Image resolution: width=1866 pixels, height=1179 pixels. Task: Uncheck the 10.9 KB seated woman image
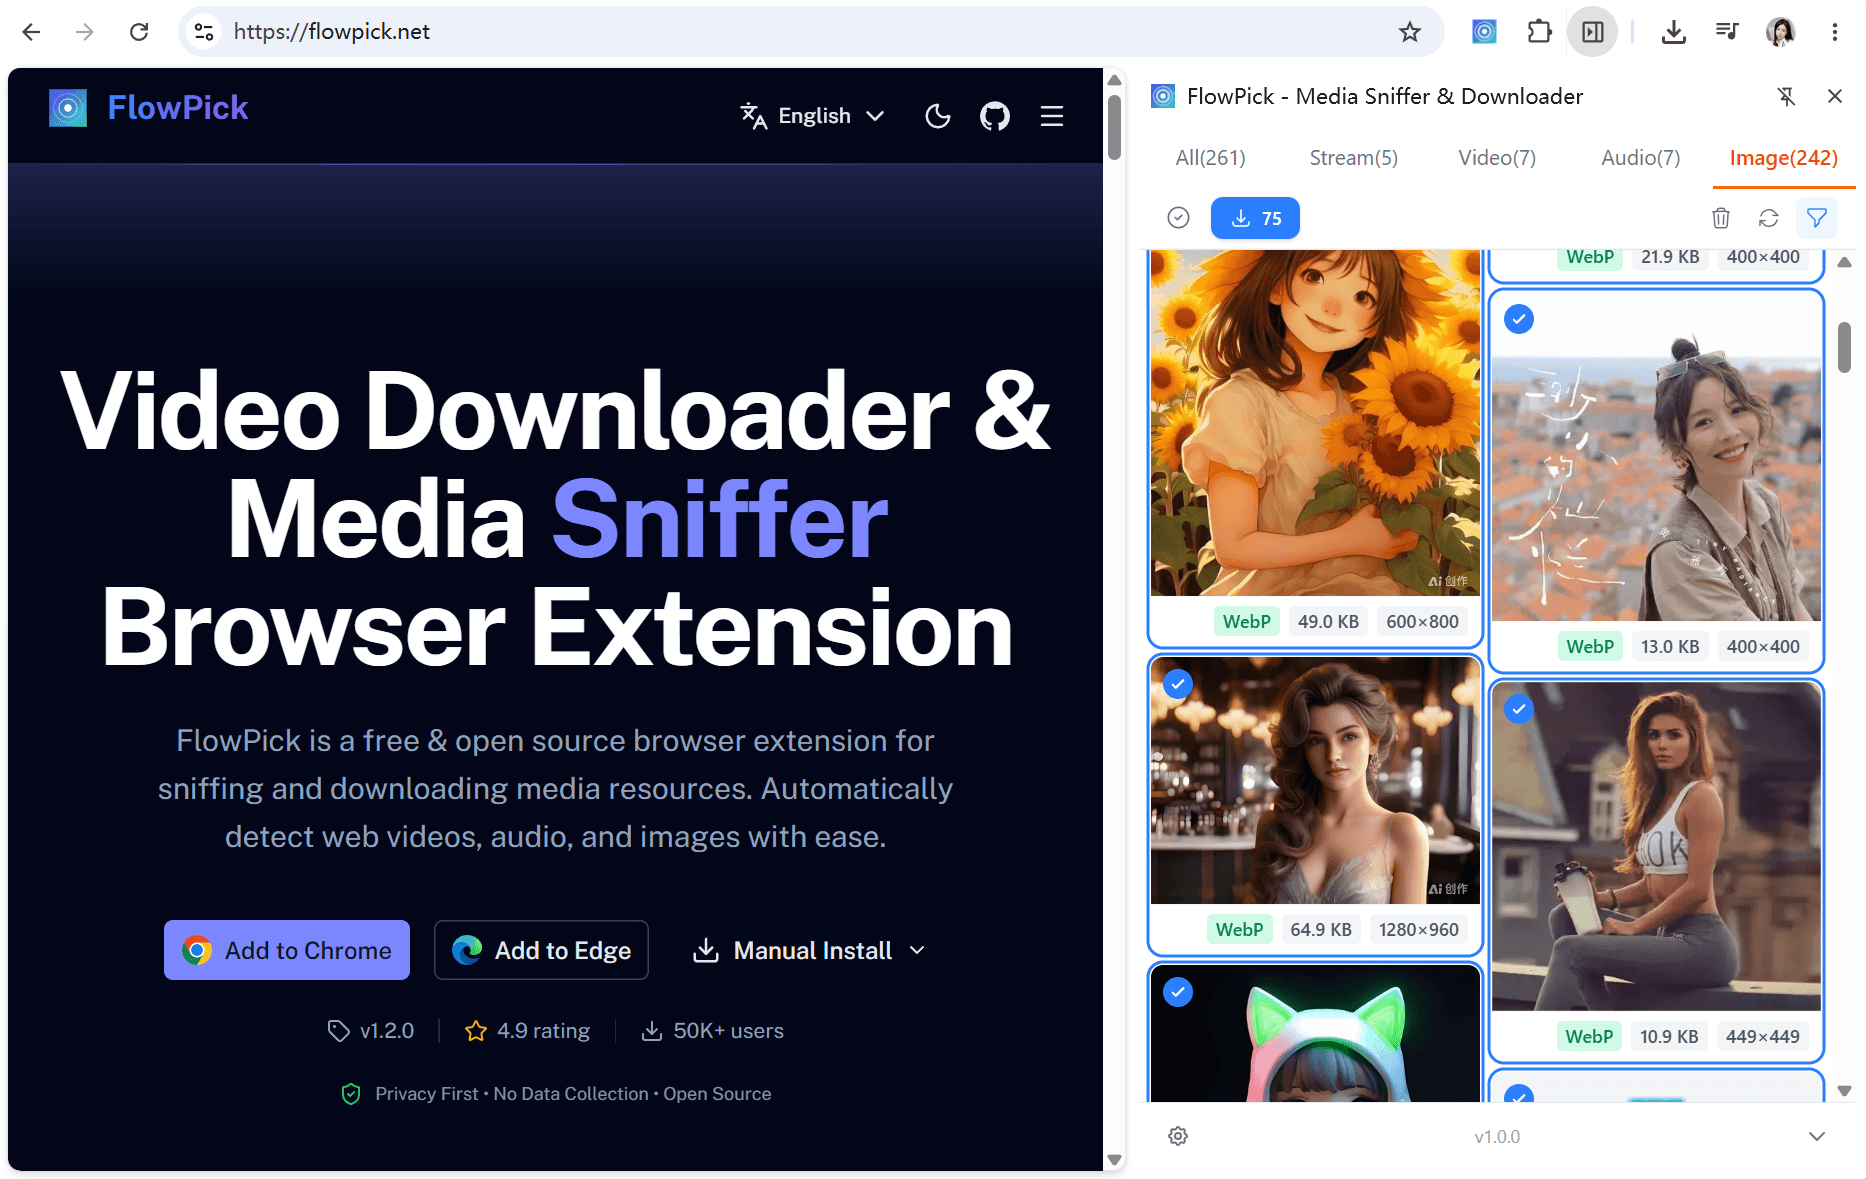coord(1519,709)
